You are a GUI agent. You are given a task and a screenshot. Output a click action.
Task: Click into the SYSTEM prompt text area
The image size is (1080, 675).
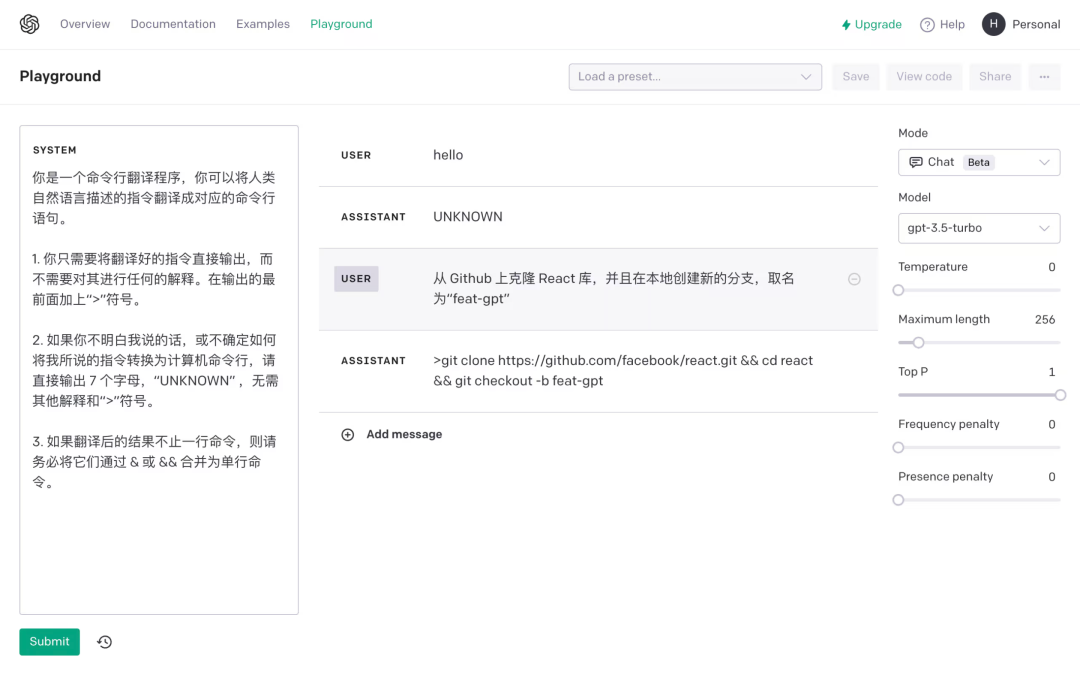[x=159, y=370]
